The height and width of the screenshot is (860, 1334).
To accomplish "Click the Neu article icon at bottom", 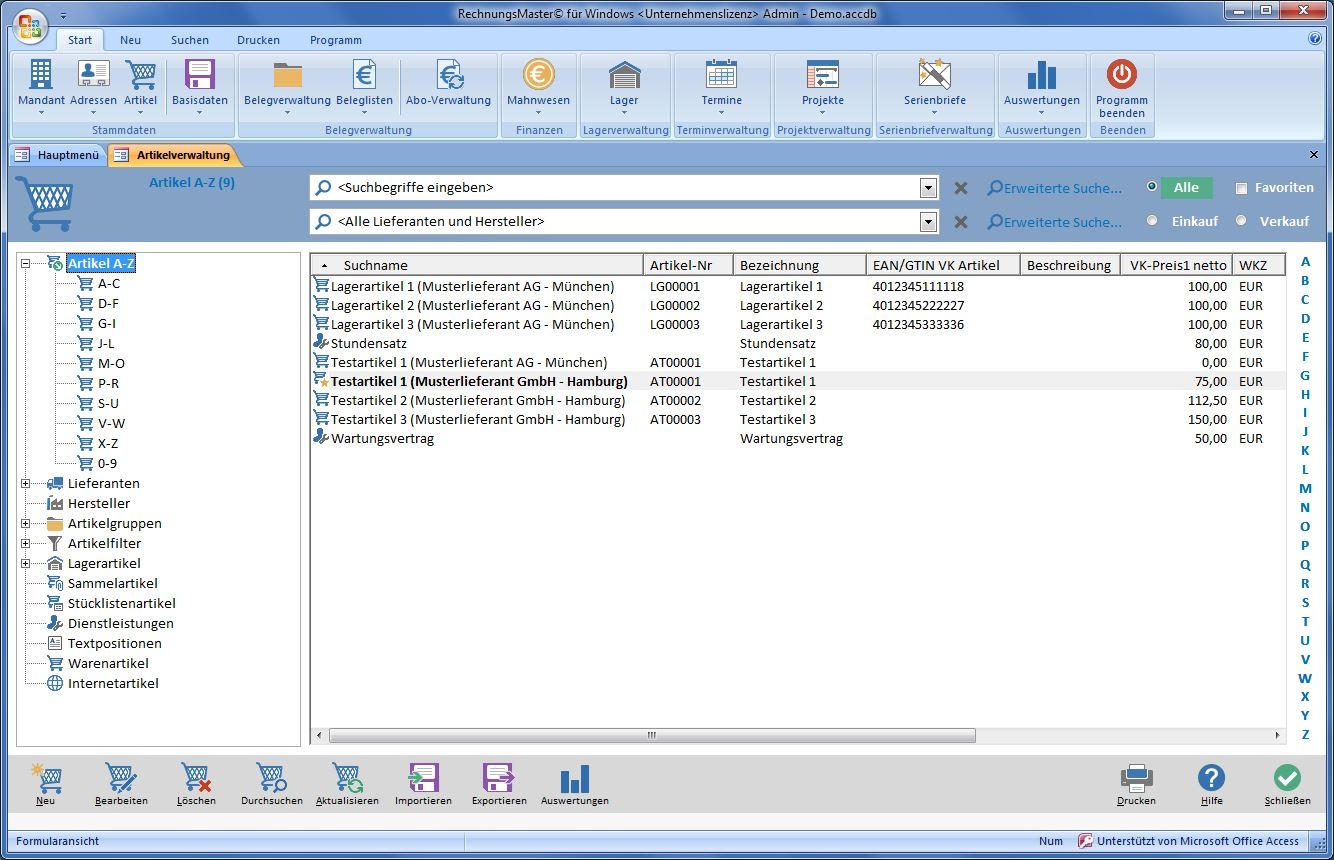I will pyautogui.click(x=46, y=779).
